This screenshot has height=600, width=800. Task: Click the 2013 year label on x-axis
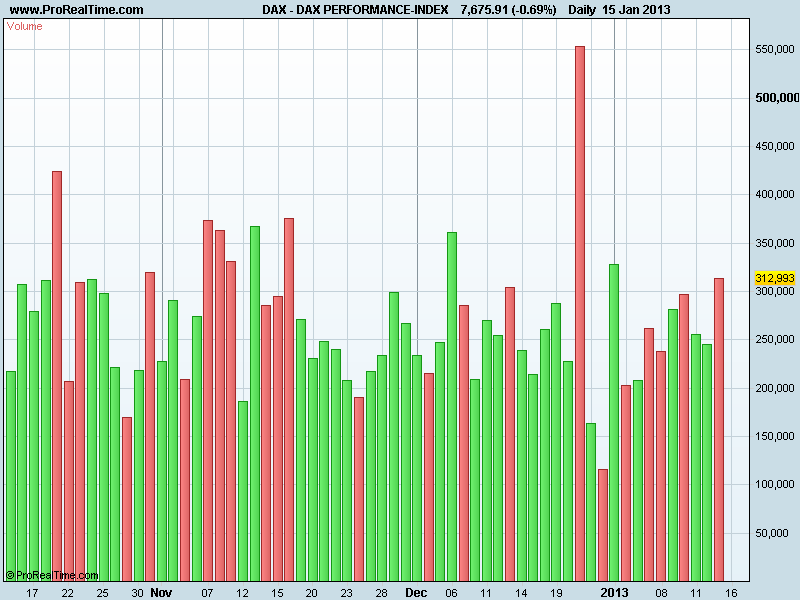[x=614, y=593]
